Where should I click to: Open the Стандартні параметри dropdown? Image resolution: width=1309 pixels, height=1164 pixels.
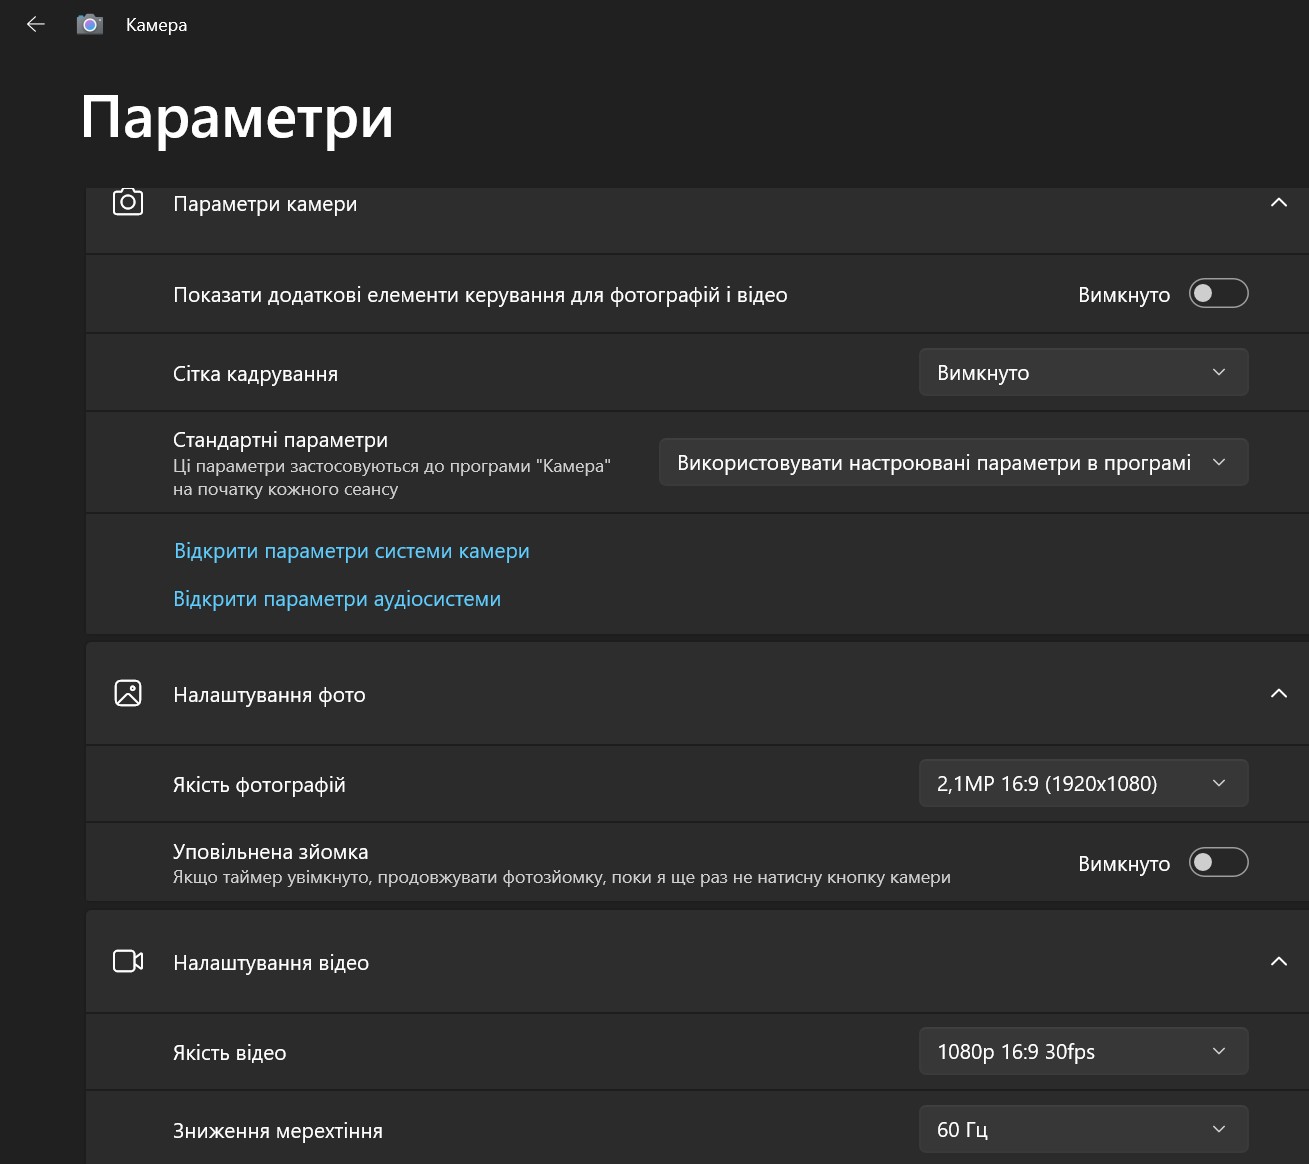coord(953,463)
